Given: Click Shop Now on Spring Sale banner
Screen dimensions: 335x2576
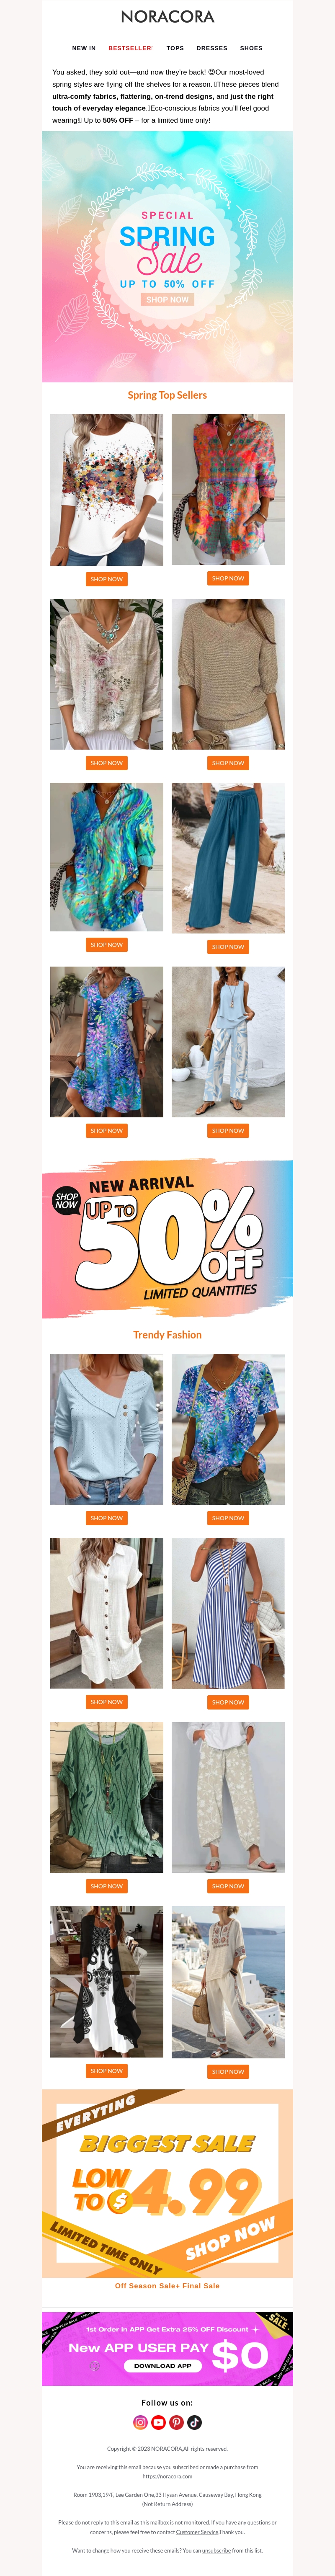Looking at the screenshot, I should (x=167, y=299).
